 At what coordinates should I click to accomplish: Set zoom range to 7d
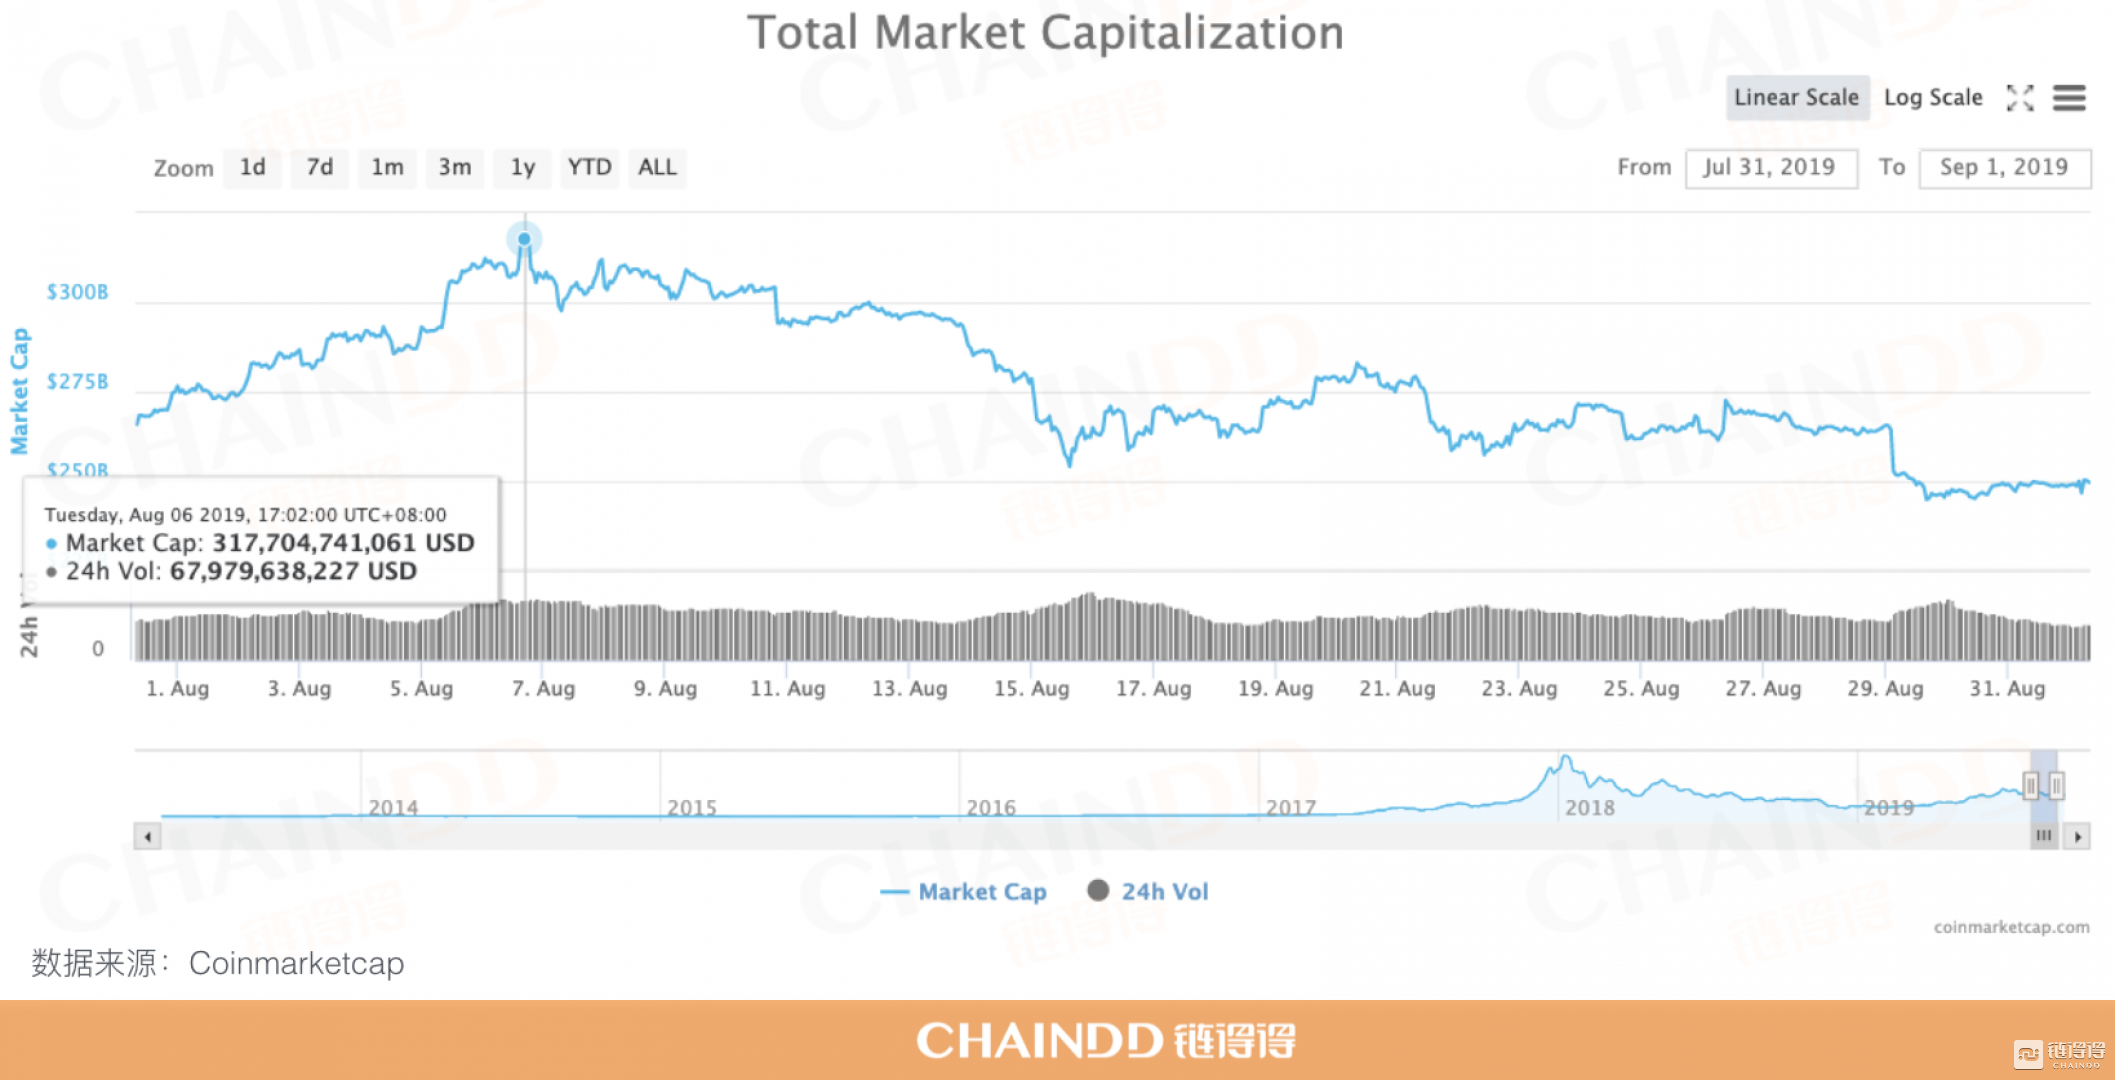coord(320,168)
